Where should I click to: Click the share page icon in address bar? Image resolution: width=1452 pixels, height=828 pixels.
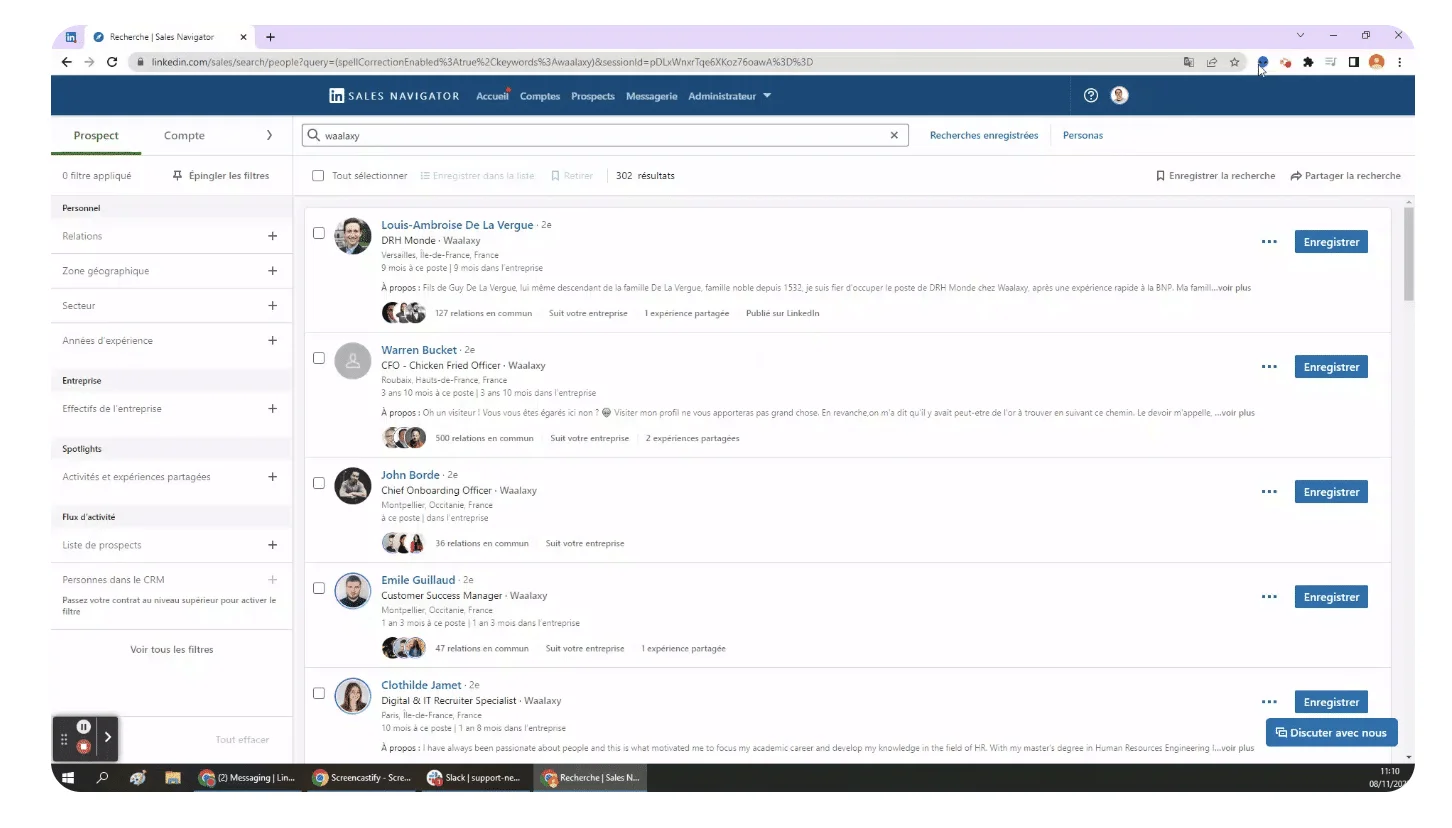tap(1212, 62)
